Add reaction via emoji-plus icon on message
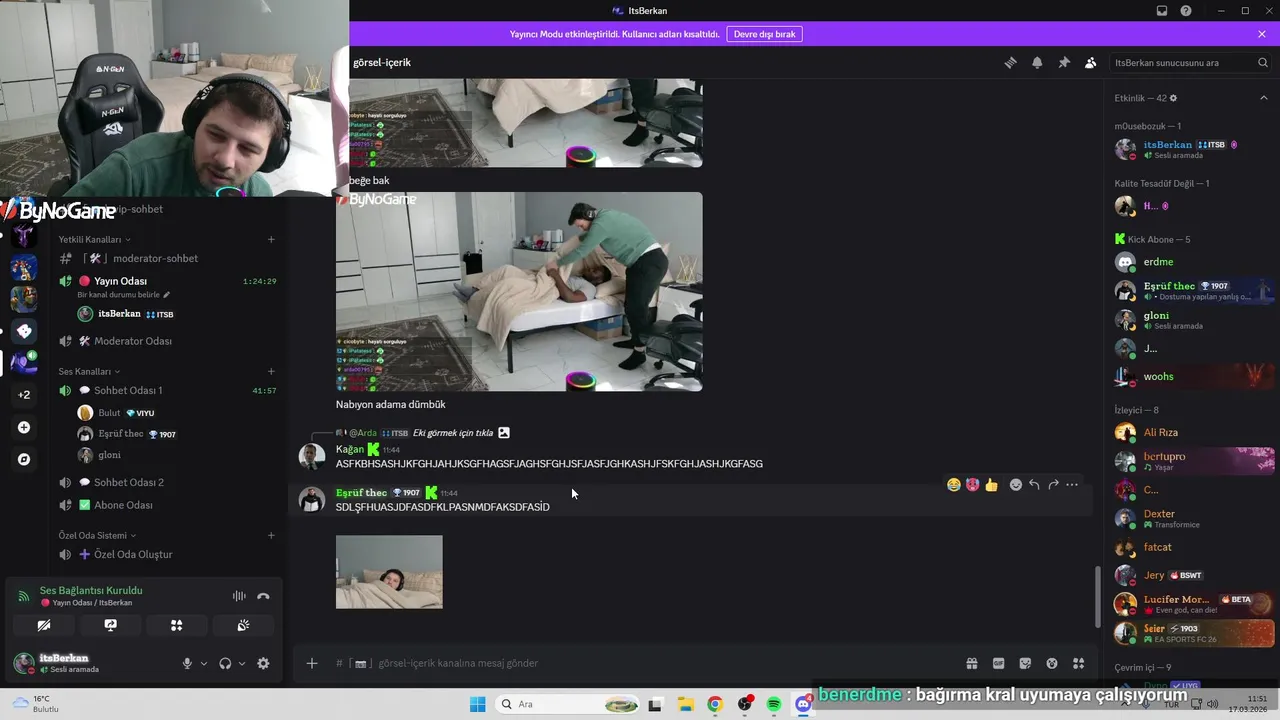The height and width of the screenshot is (720, 1280). pyautogui.click(x=1015, y=485)
